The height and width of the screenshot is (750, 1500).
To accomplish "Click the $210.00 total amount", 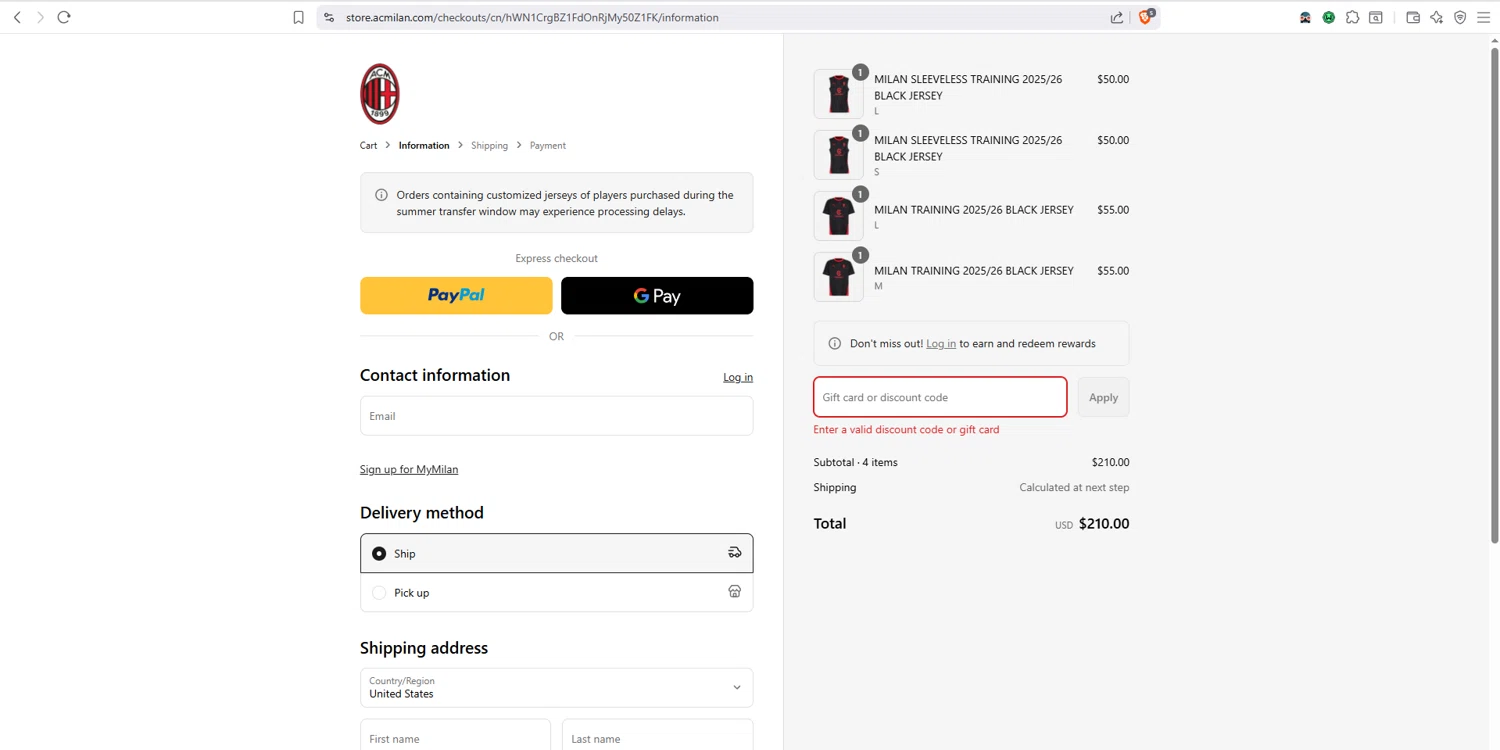I will tap(1104, 524).
